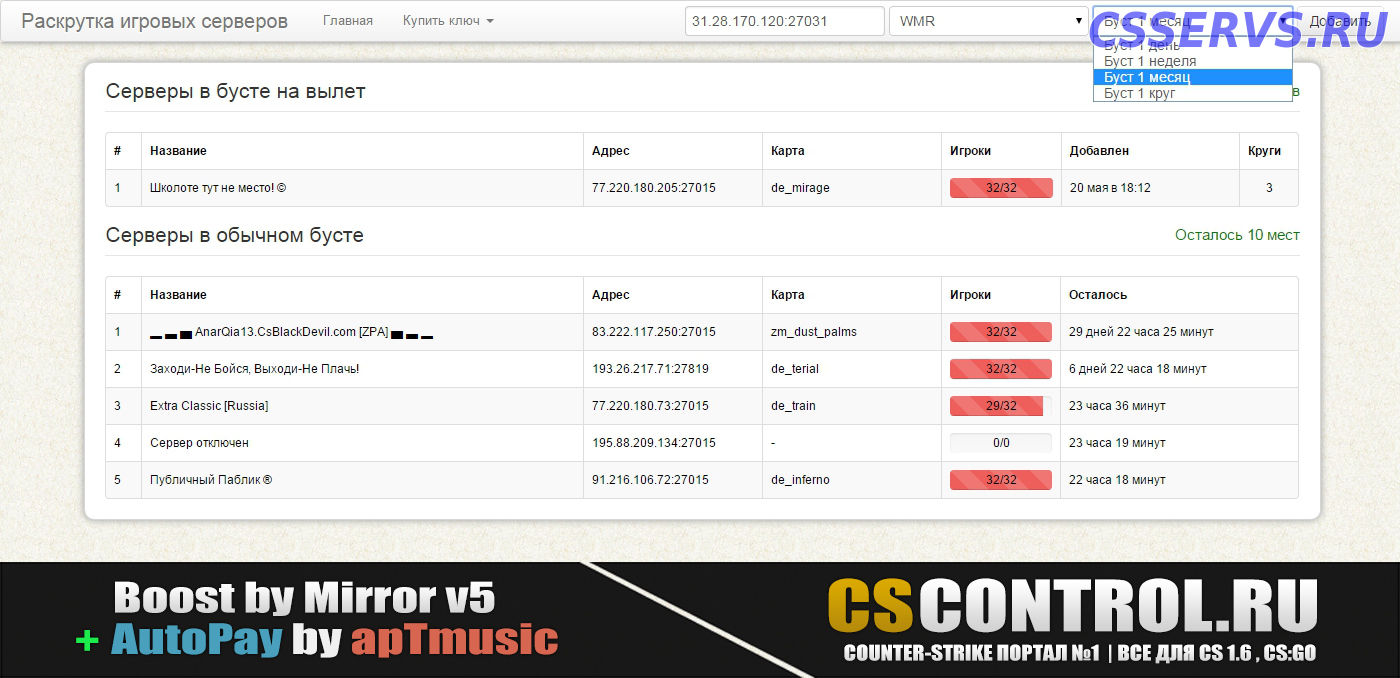
Task: Select 22 часа 18 минут remaining
Action: click(x=1117, y=480)
